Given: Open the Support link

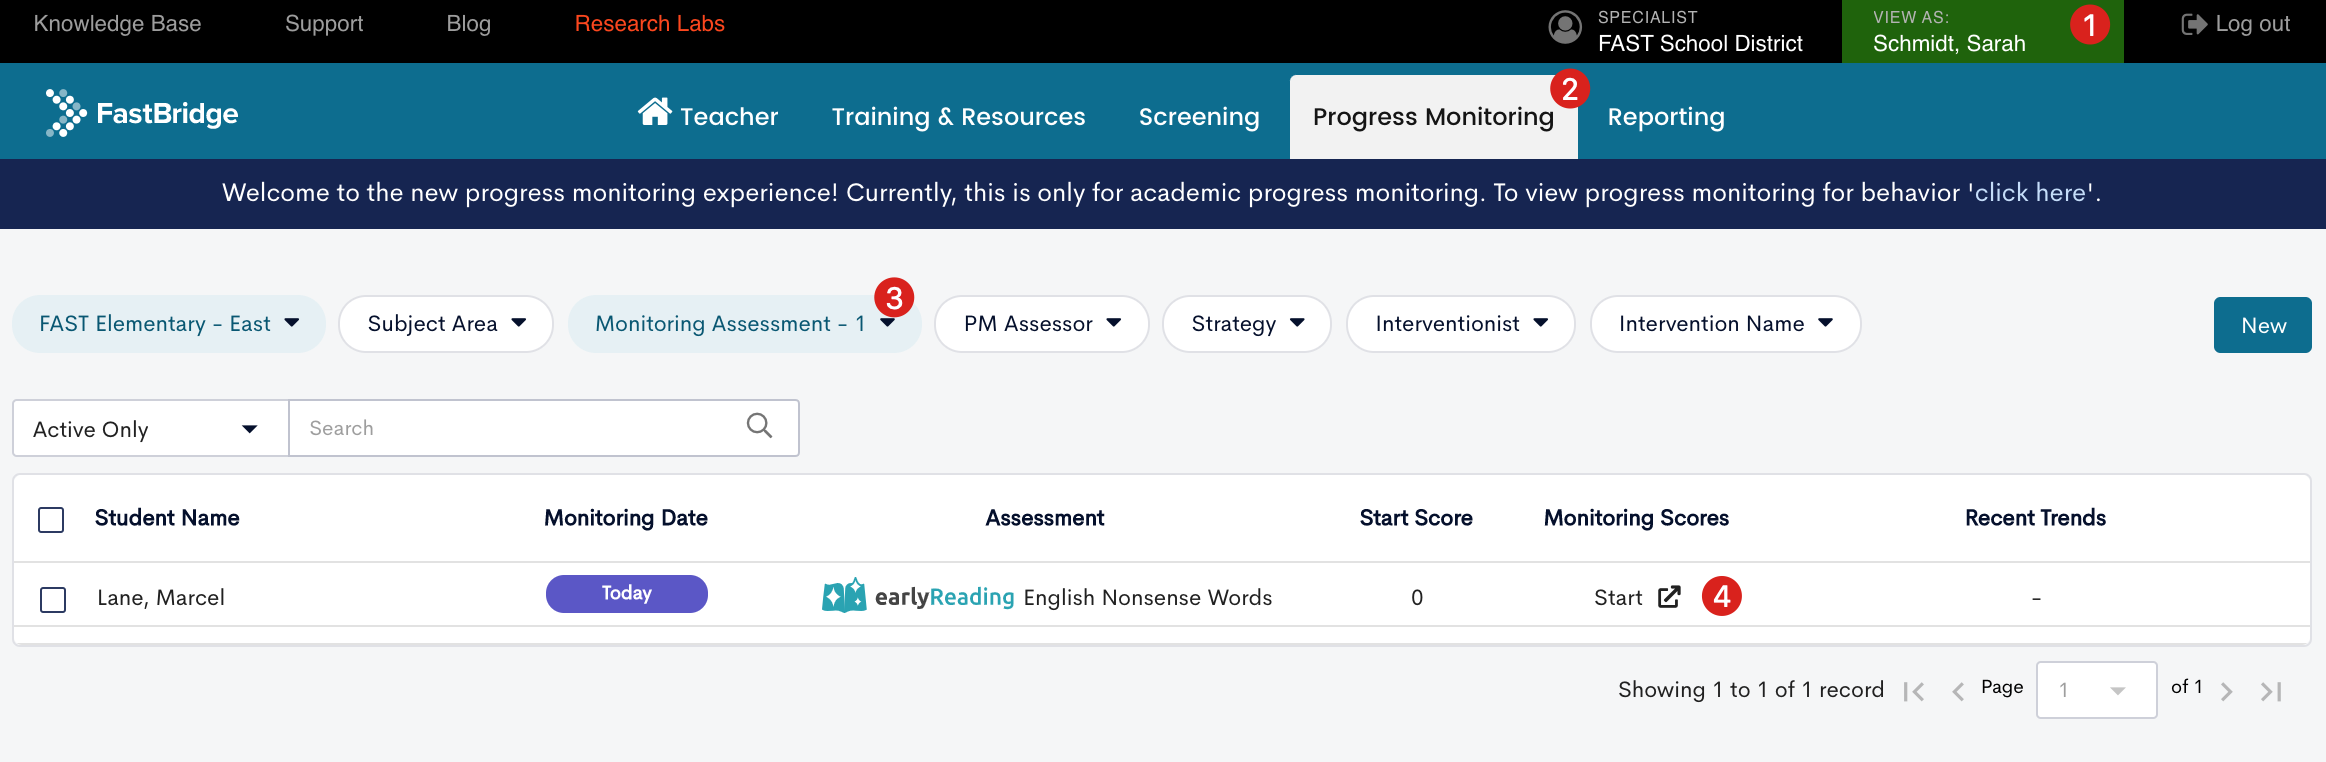Looking at the screenshot, I should pyautogui.click(x=324, y=24).
